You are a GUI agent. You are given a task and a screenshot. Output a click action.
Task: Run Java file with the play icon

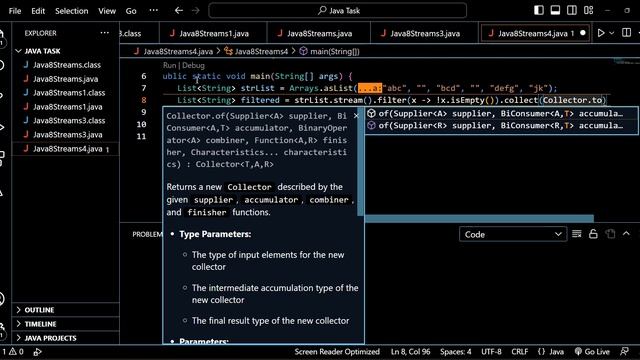tap(601, 33)
